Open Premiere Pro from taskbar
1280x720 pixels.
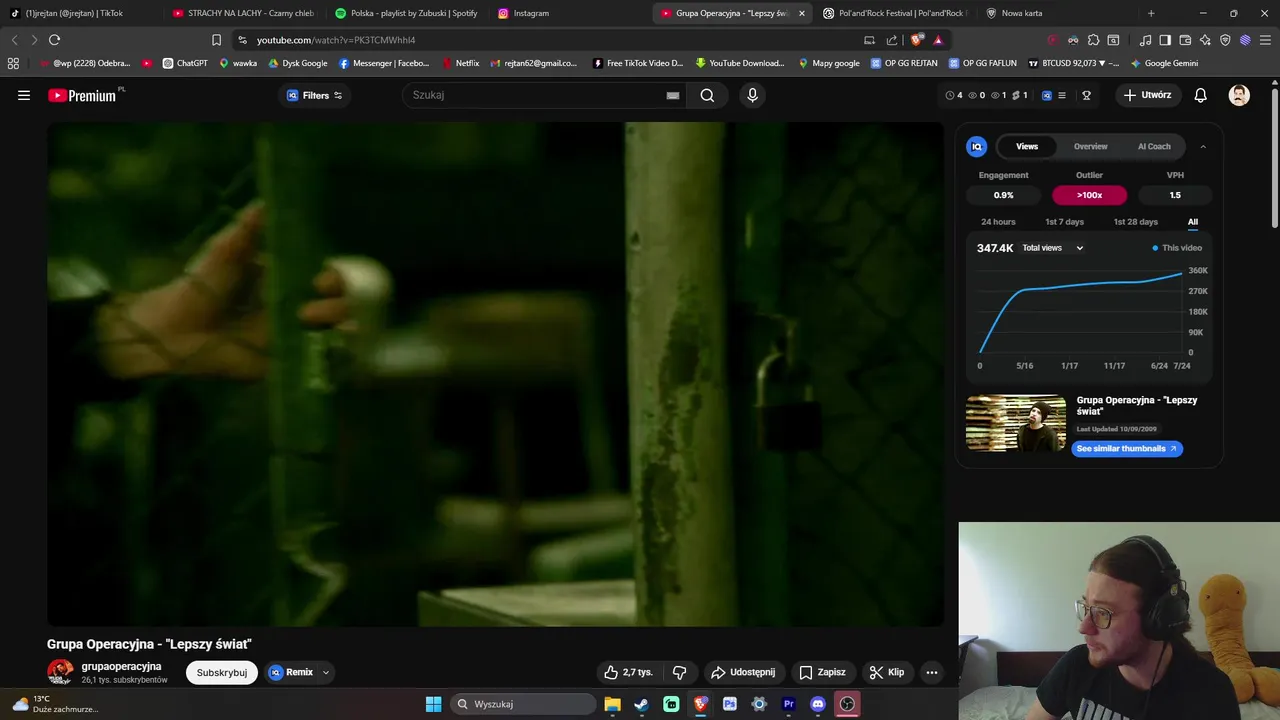coord(789,704)
